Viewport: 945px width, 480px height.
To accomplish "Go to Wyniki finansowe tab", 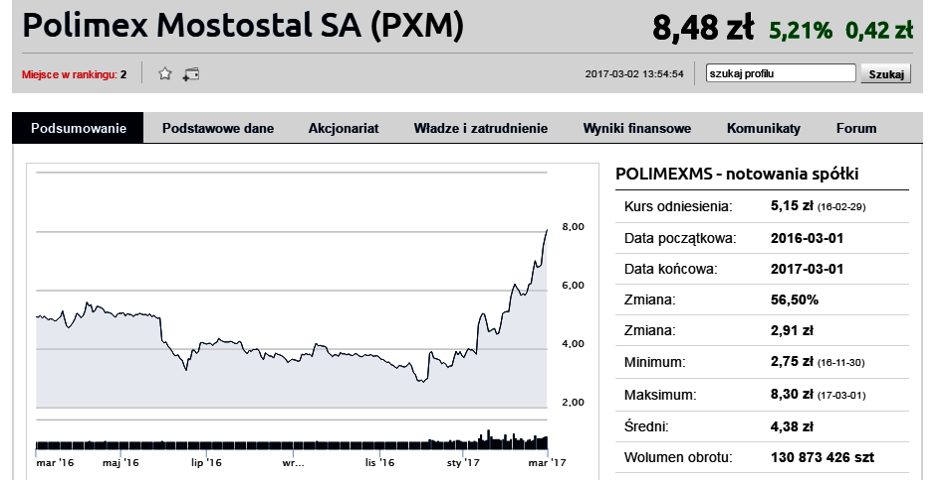I will coord(637,128).
